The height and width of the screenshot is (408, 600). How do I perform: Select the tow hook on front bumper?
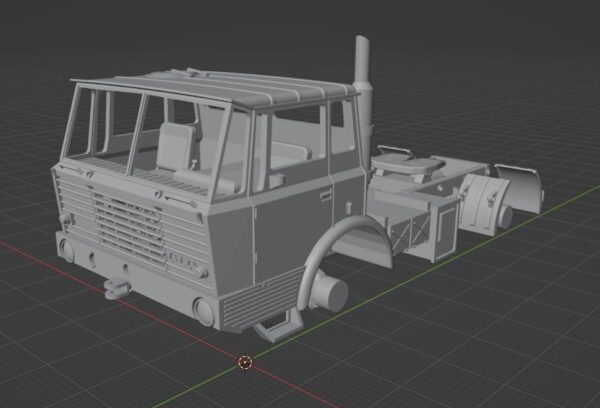point(117,289)
